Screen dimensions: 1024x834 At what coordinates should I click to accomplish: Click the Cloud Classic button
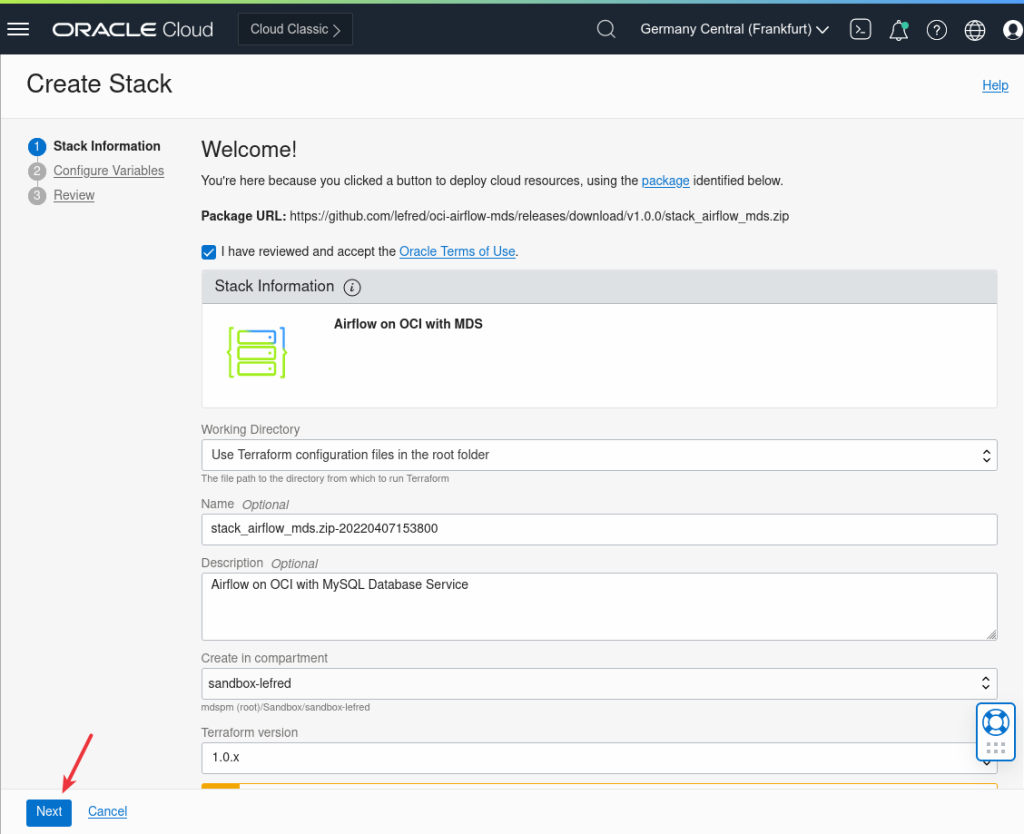(x=295, y=29)
